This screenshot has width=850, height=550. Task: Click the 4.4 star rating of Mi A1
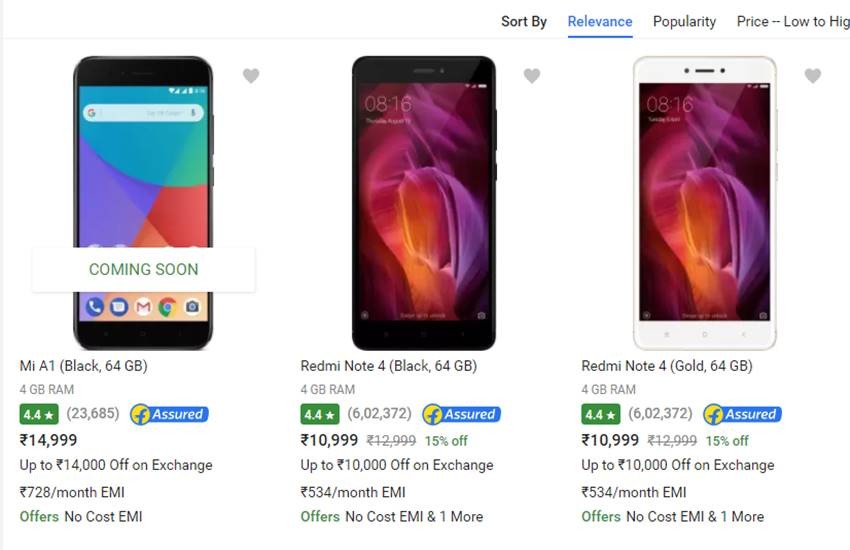[x=39, y=414]
